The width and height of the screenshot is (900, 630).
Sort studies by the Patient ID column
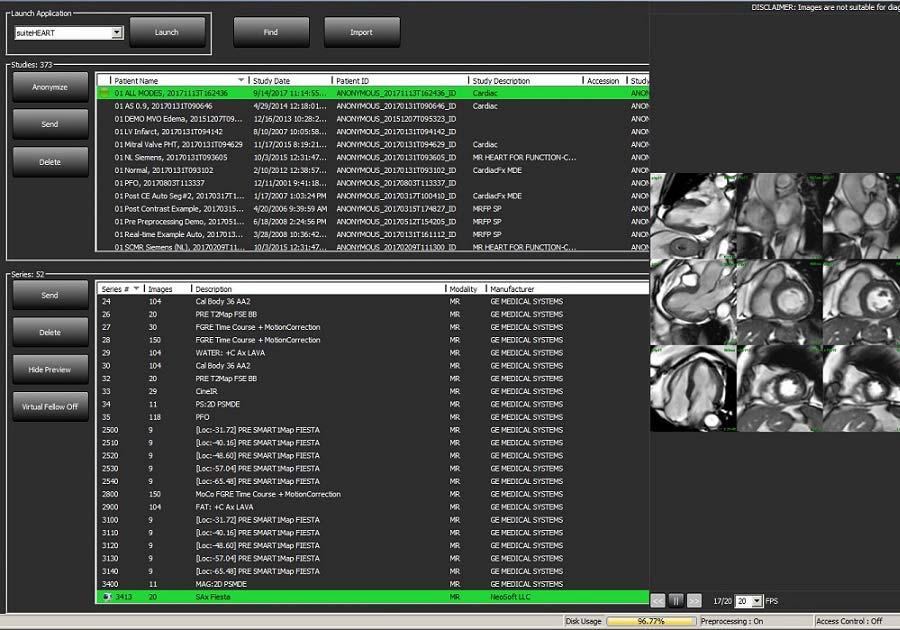point(400,81)
